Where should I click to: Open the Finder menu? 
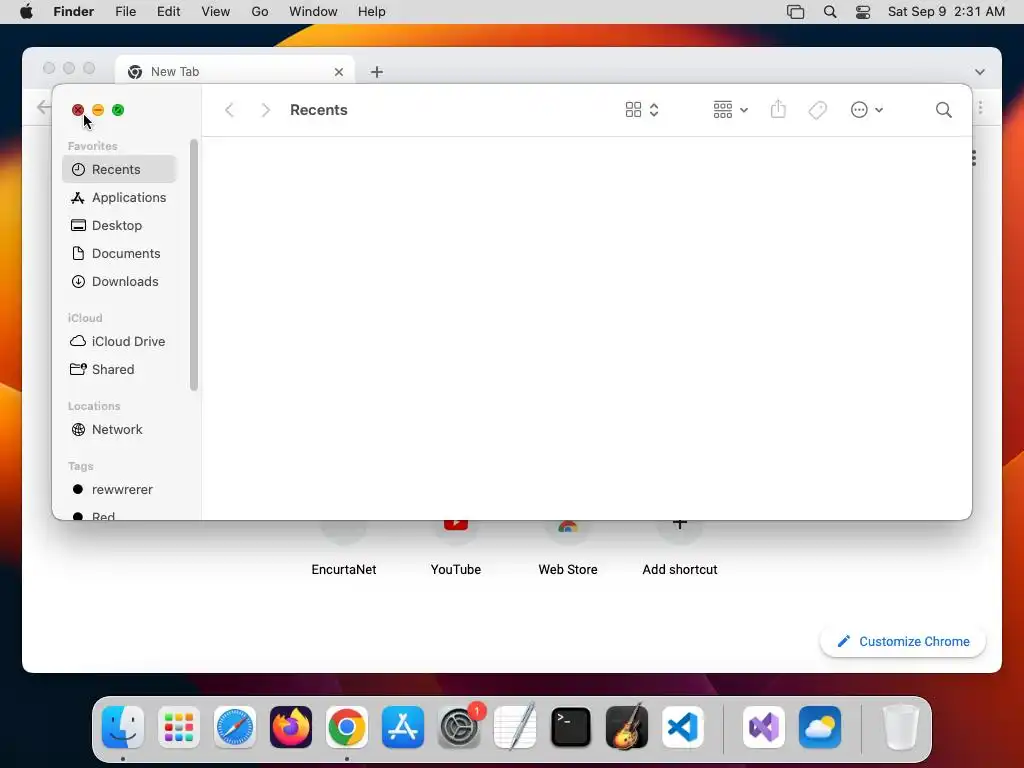tap(74, 12)
